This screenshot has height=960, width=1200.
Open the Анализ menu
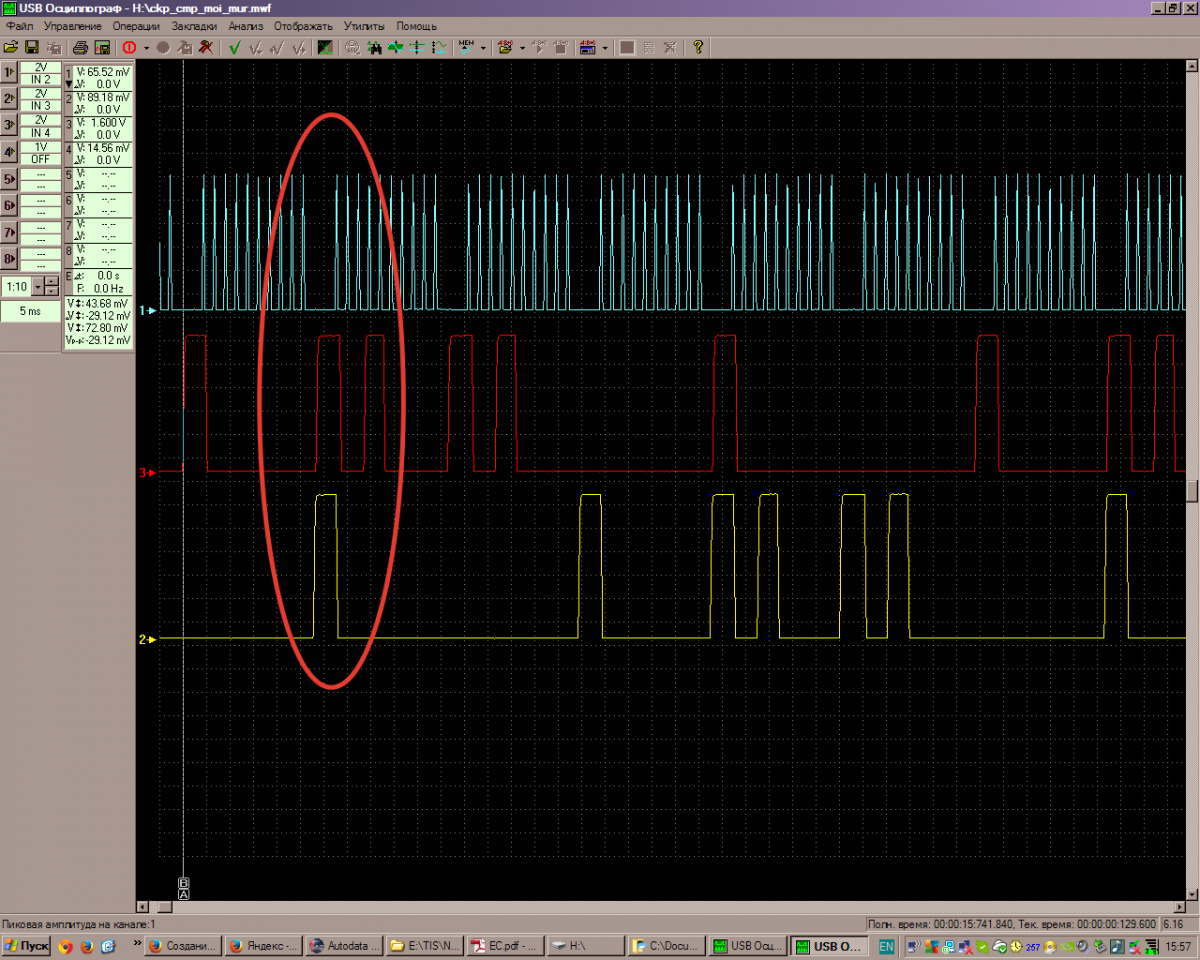coord(246,25)
